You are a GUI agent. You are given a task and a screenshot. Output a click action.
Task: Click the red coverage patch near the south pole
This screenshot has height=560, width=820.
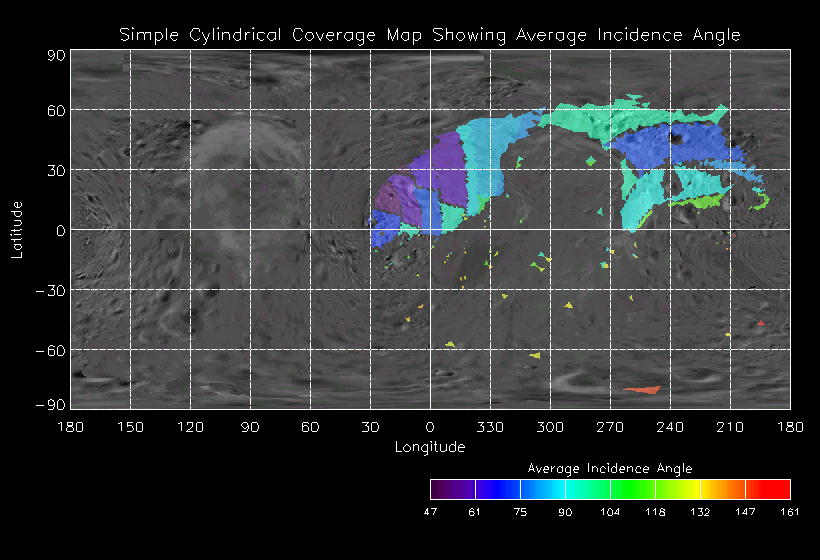(x=642, y=389)
